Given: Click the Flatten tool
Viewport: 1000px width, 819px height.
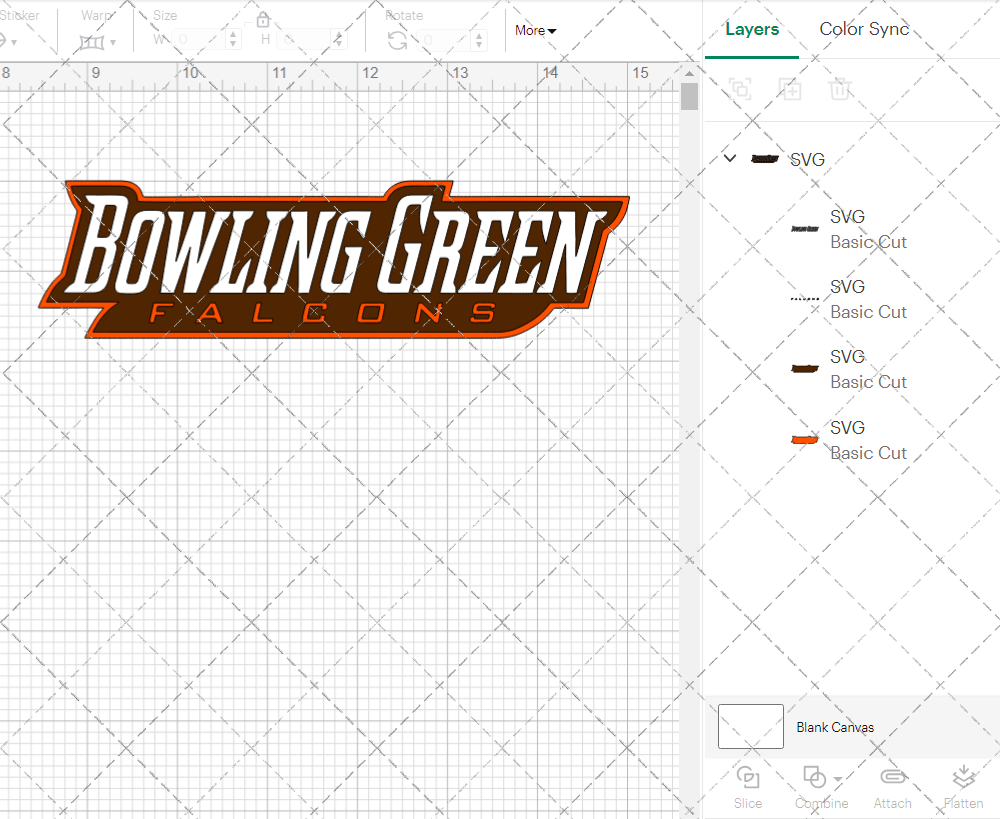Looking at the screenshot, I should (963, 787).
